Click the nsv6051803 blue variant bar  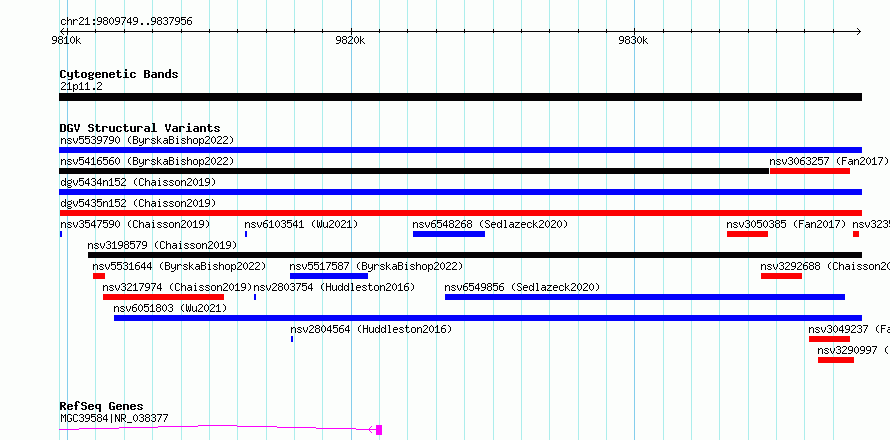[488, 318]
